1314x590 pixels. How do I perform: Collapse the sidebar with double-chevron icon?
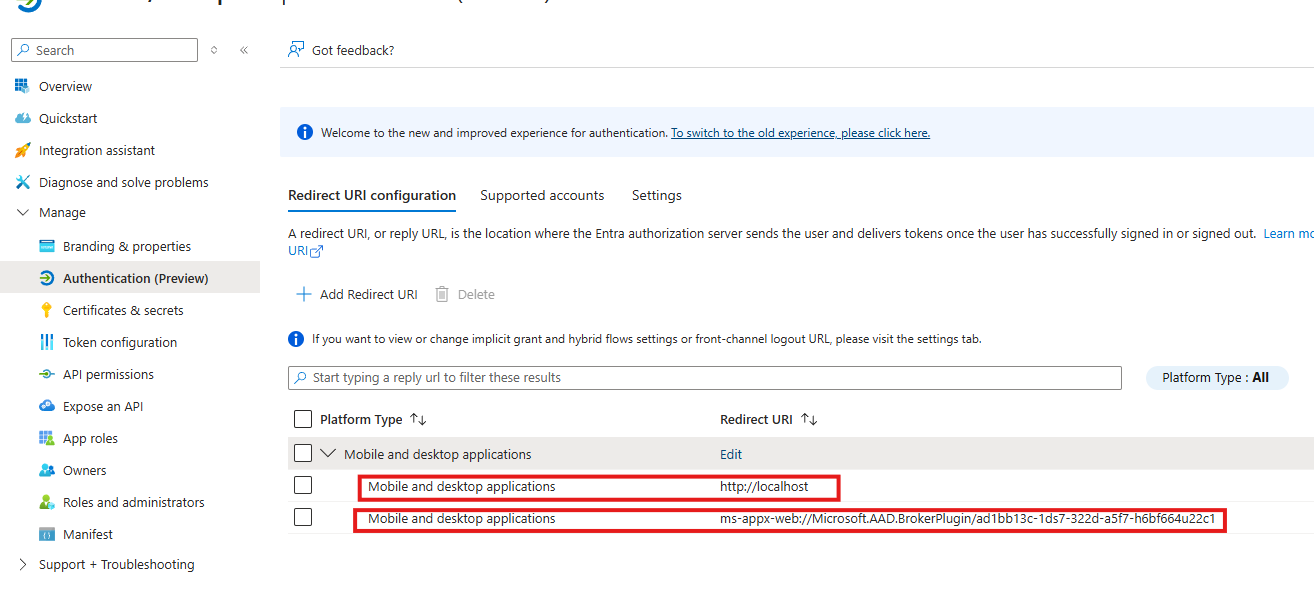click(x=244, y=50)
